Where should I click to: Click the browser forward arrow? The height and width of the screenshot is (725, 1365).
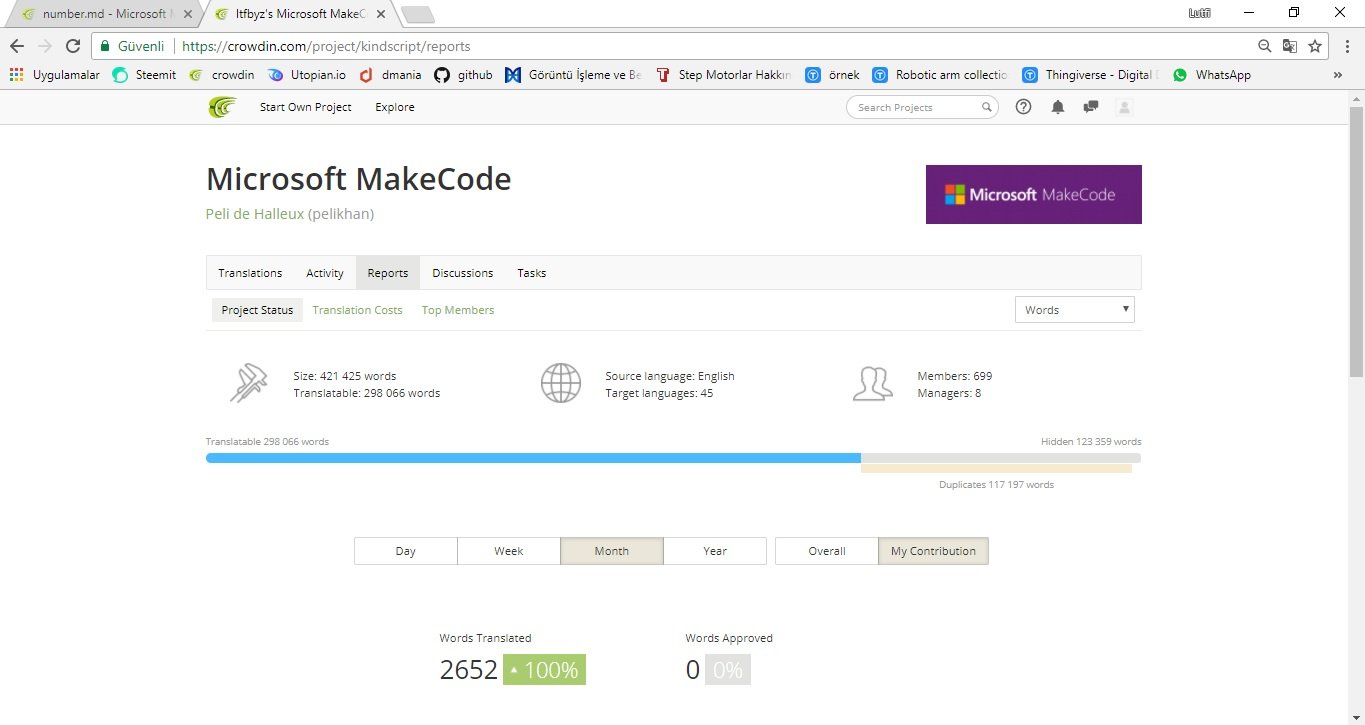coord(44,46)
